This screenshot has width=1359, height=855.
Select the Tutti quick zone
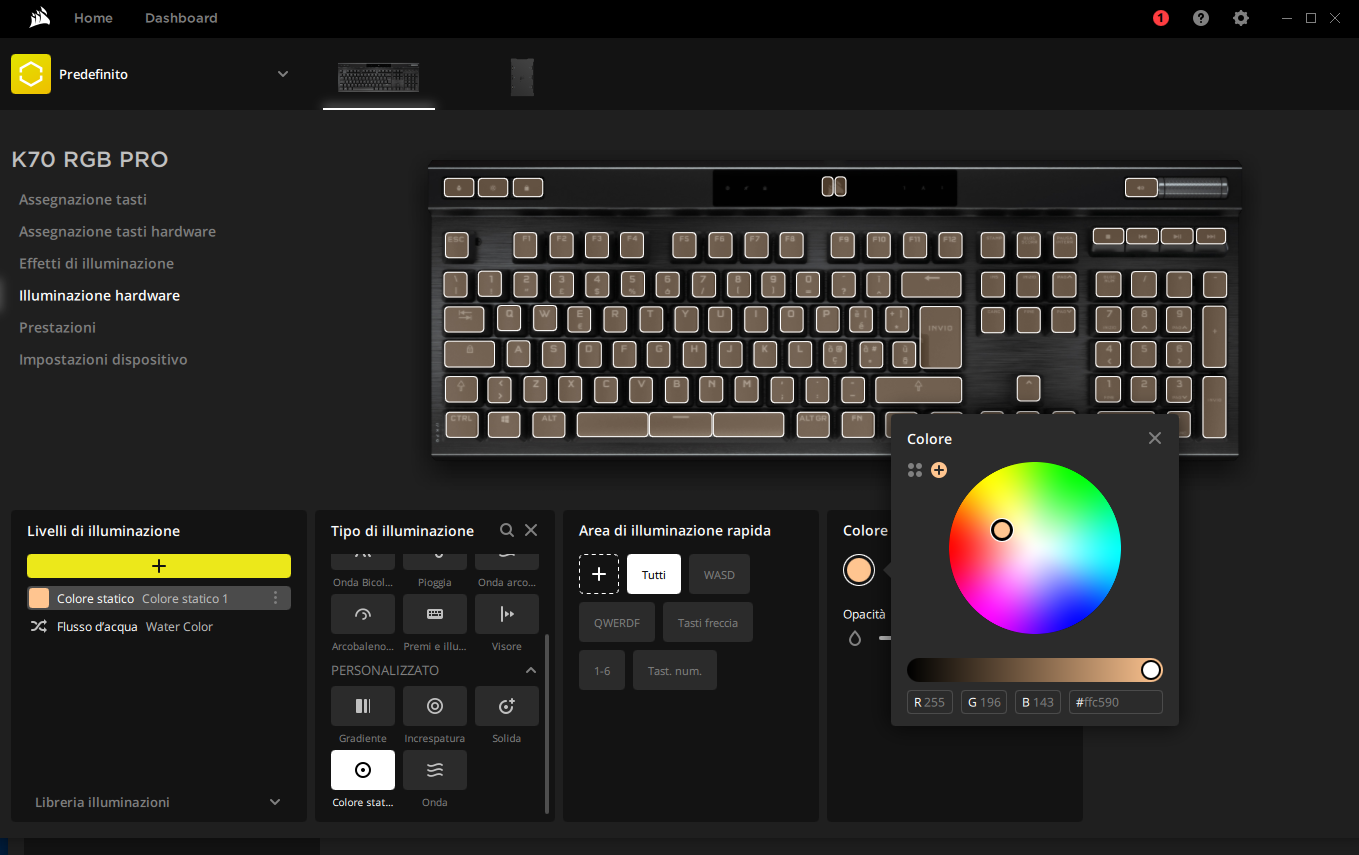[654, 574]
